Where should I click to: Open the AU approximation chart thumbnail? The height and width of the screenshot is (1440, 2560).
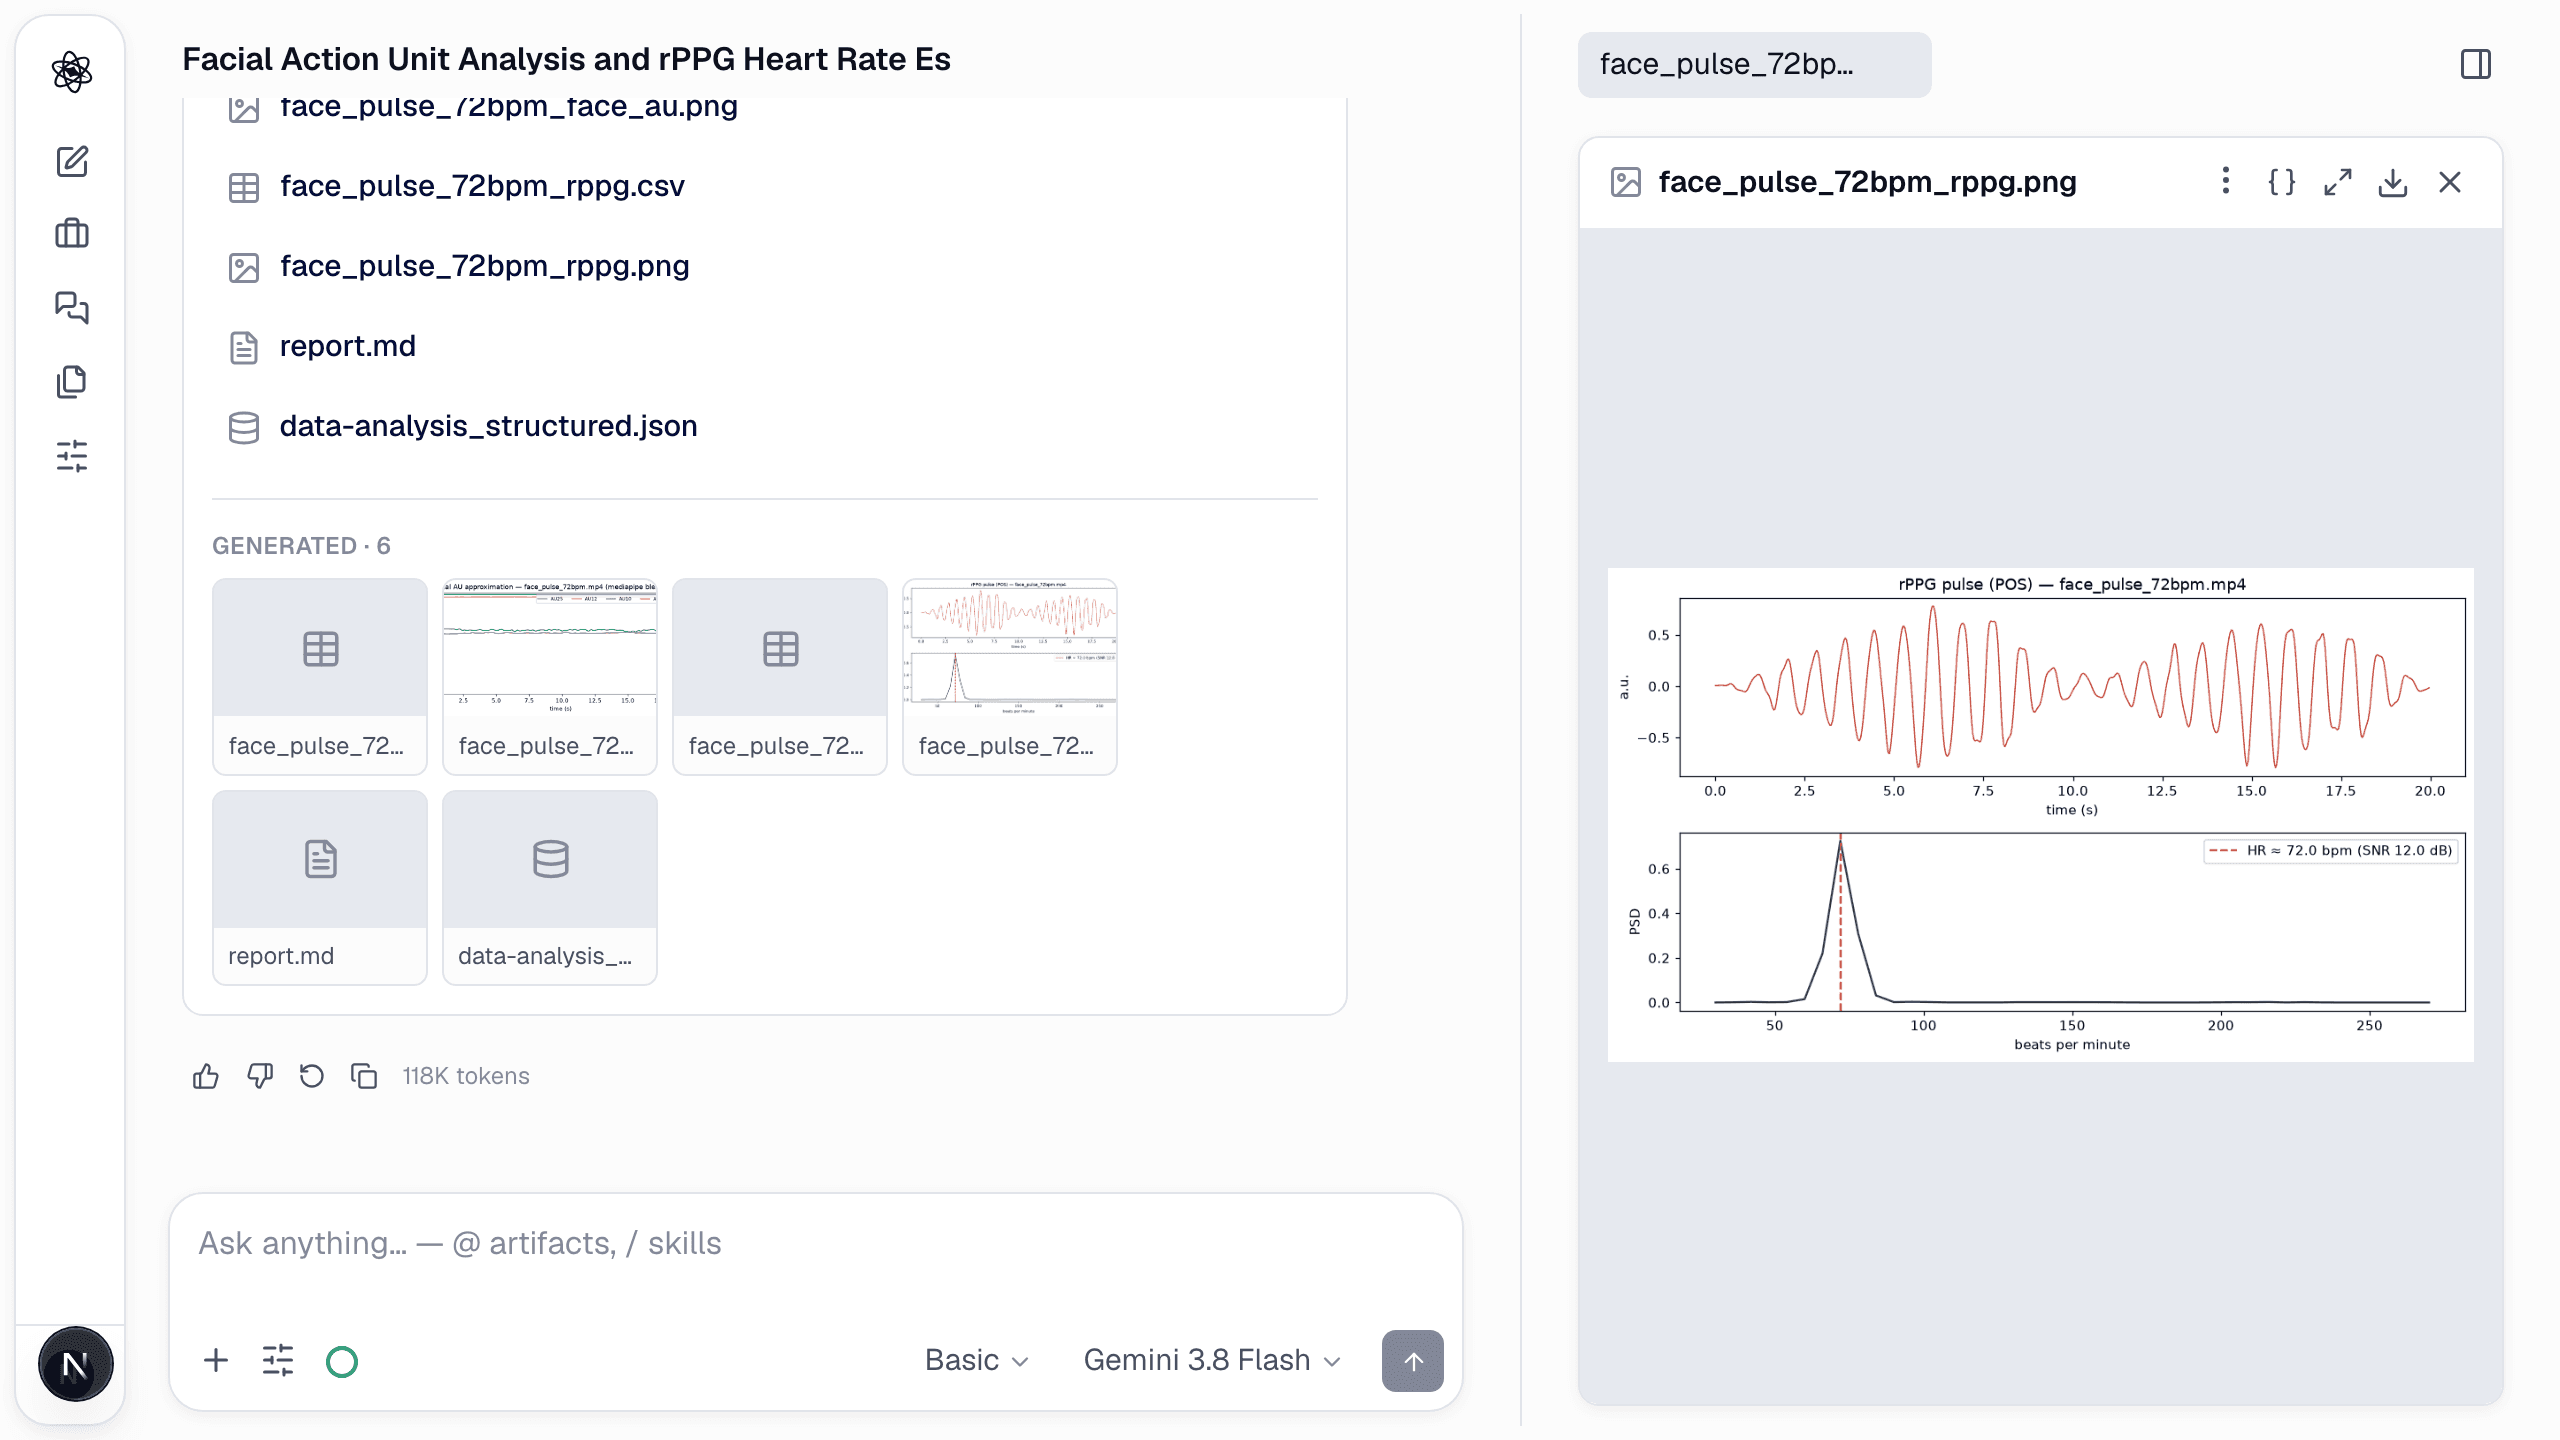click(x=550, y=676)
